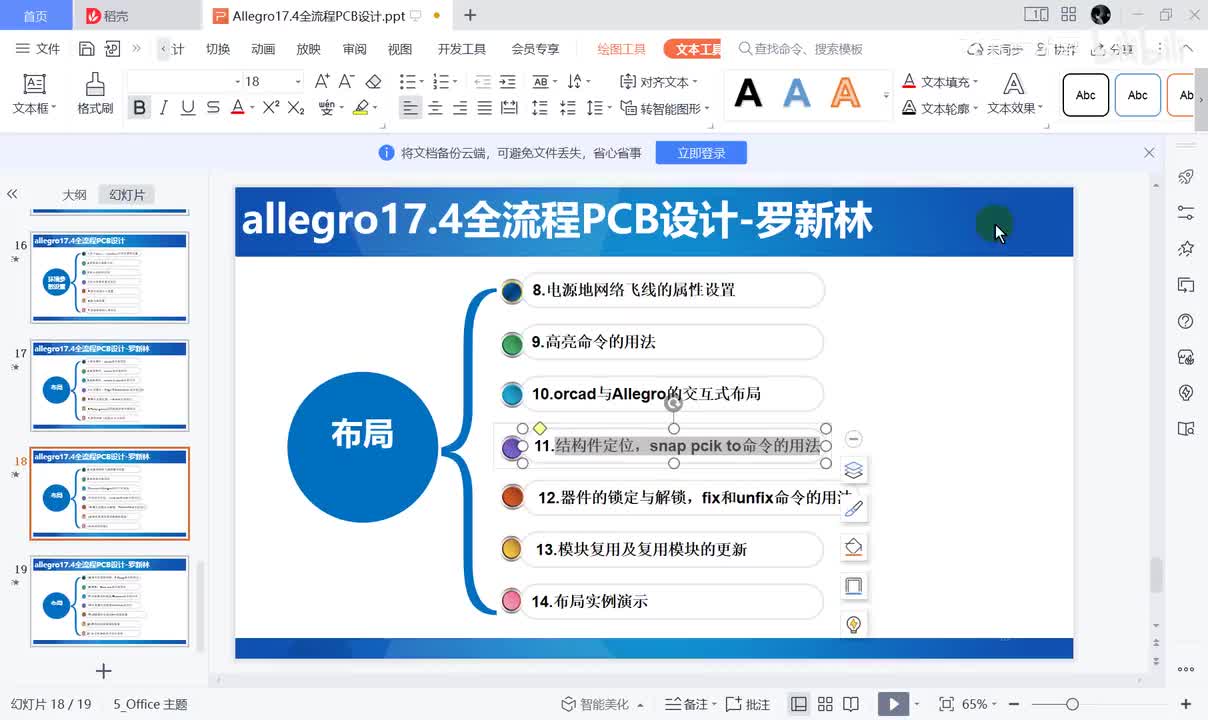Click the brush icon beside slide
Viewport: 1208px width, 720px height.
click(853, 508)
